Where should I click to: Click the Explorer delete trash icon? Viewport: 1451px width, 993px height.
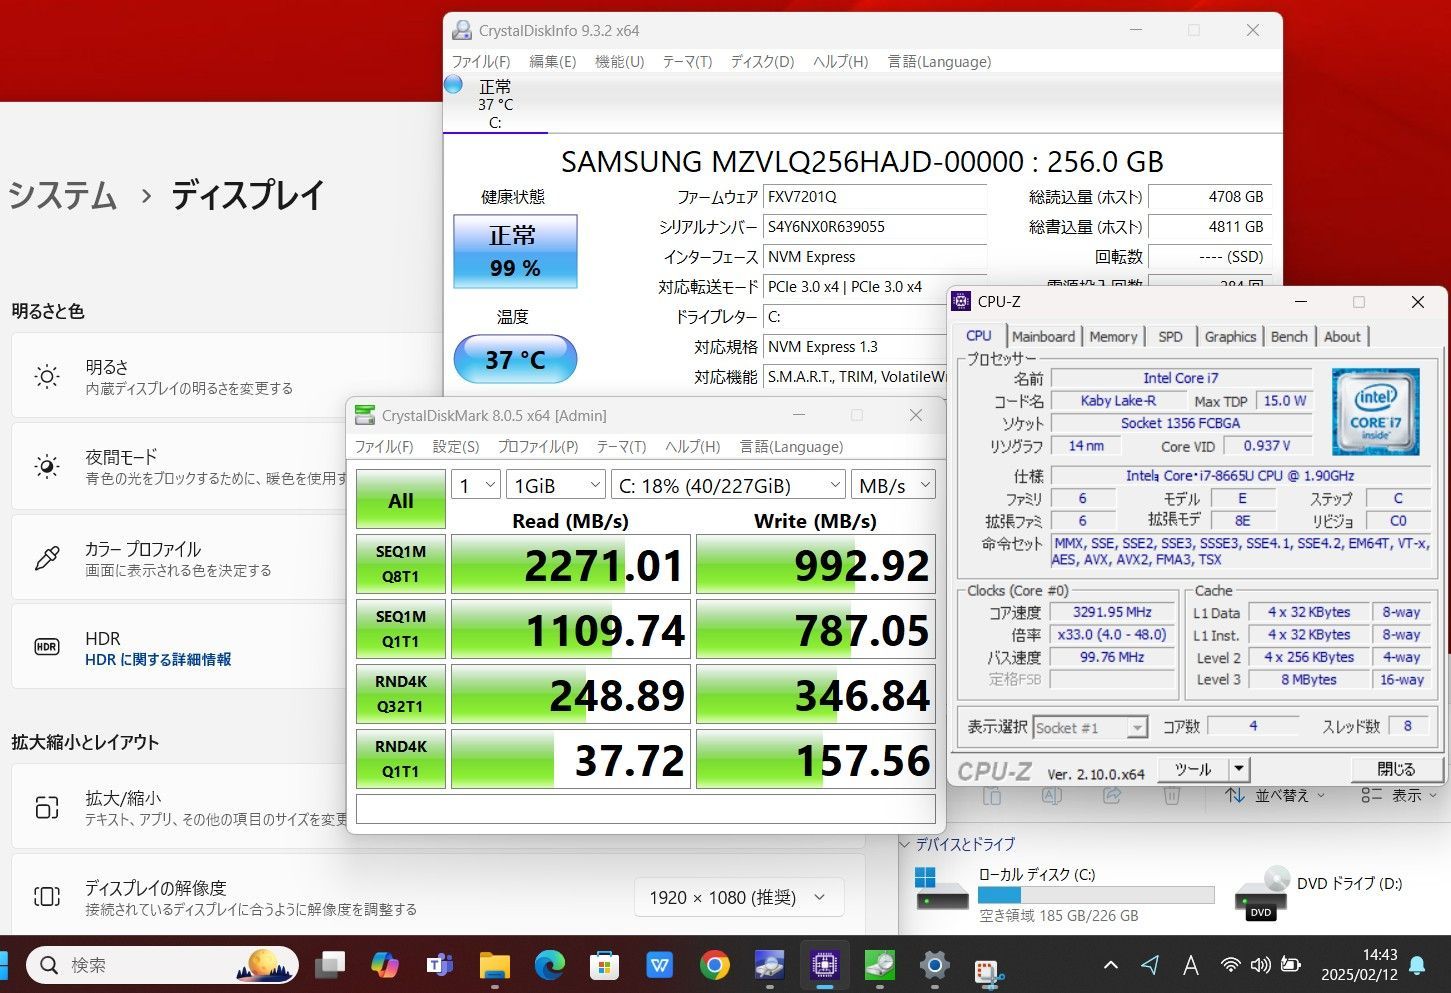click(1172, 796)
